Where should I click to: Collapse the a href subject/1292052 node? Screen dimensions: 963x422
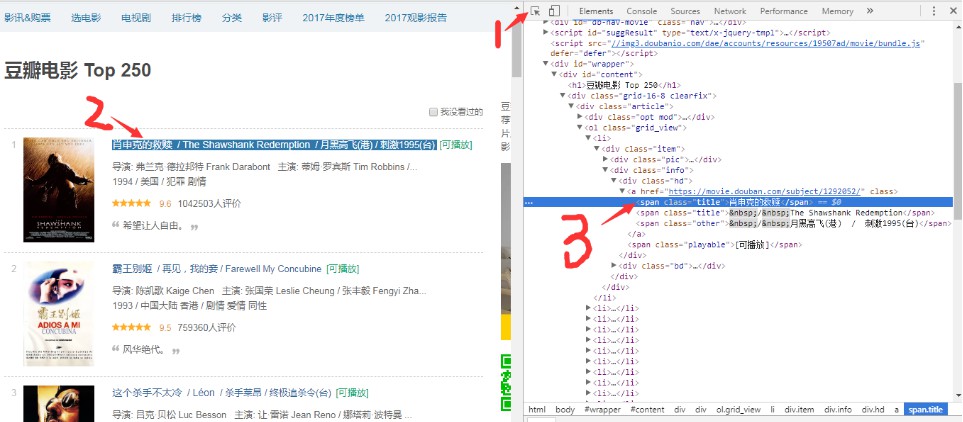point(623,192)
